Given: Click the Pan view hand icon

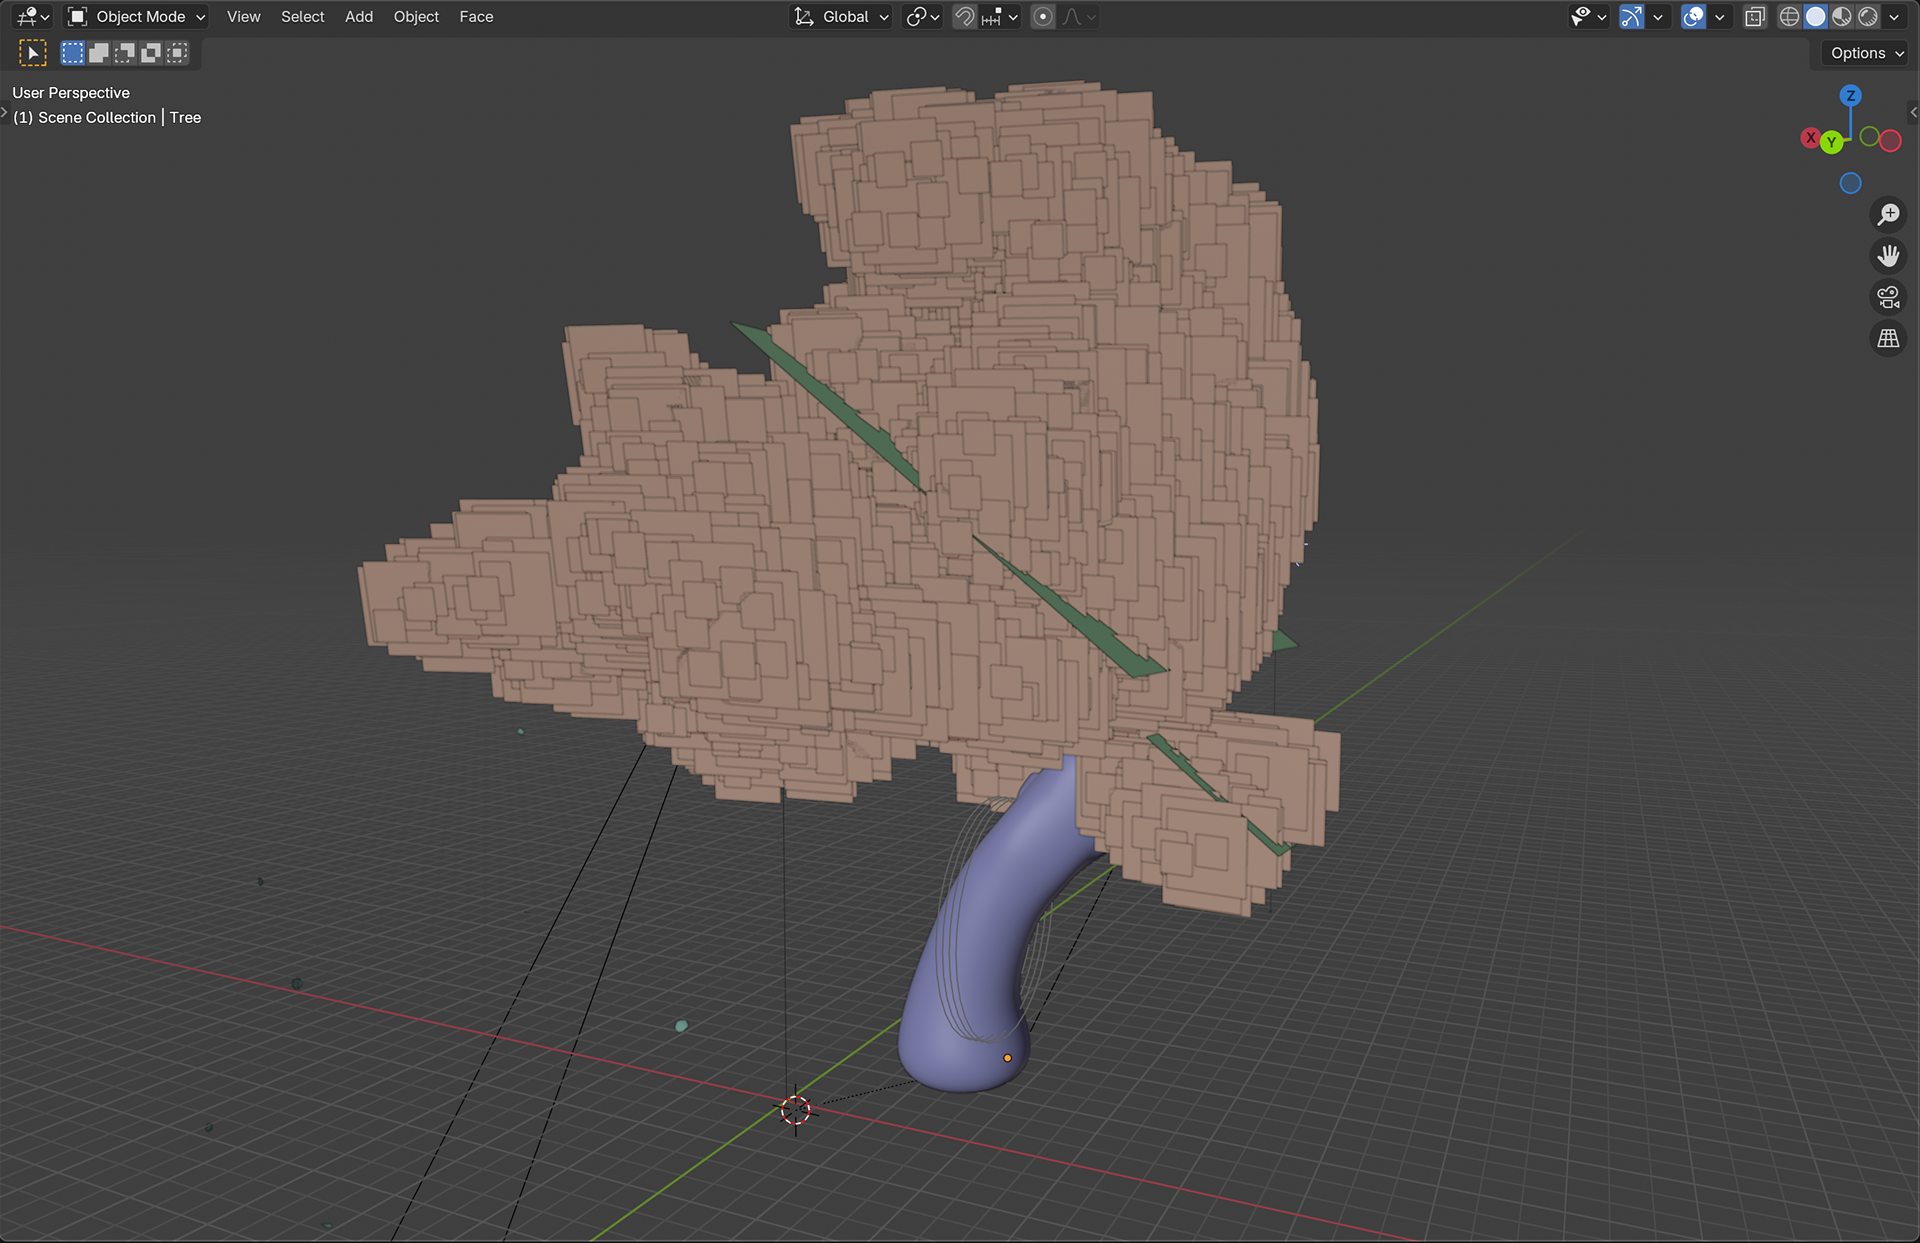Looking at the screenshot, I should point(1888,256).
